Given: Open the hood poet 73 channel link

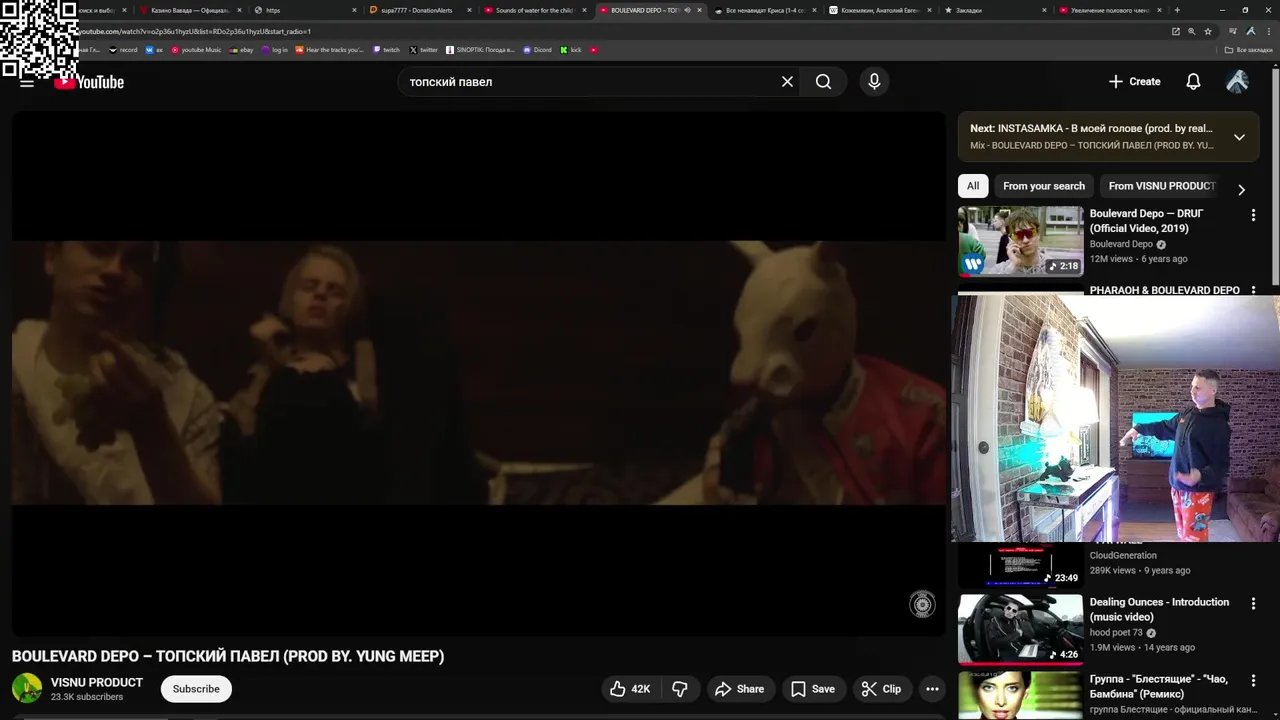Looking at the screenshot, I should (1116, 633).
